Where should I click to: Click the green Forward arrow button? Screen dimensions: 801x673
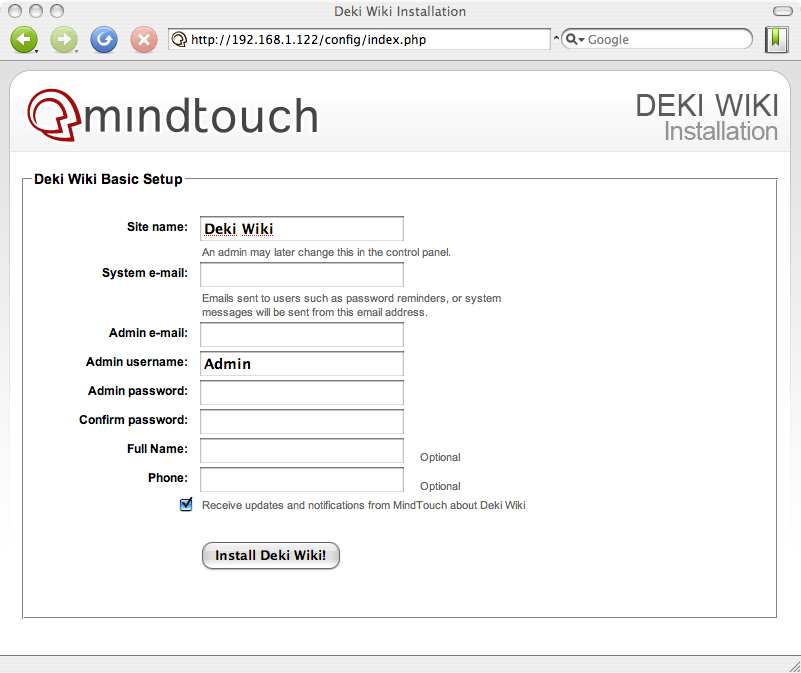tap(64, 39)
